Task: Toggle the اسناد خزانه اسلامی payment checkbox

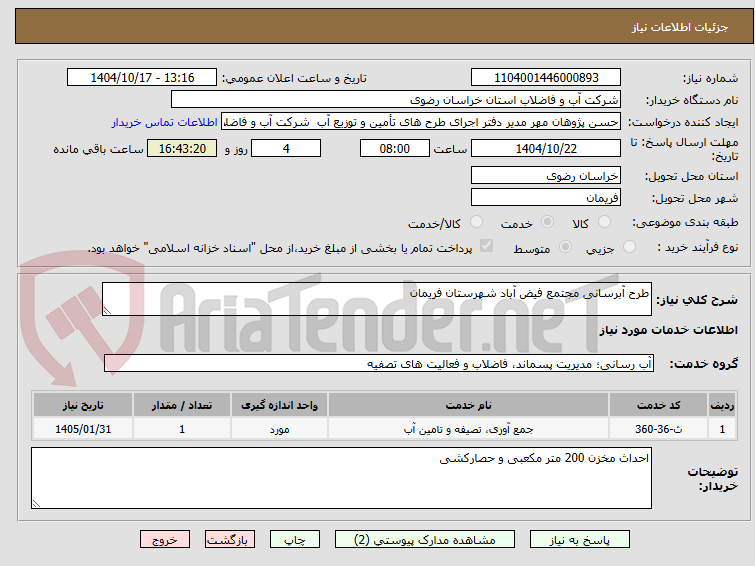Action: tap(487, 246)
